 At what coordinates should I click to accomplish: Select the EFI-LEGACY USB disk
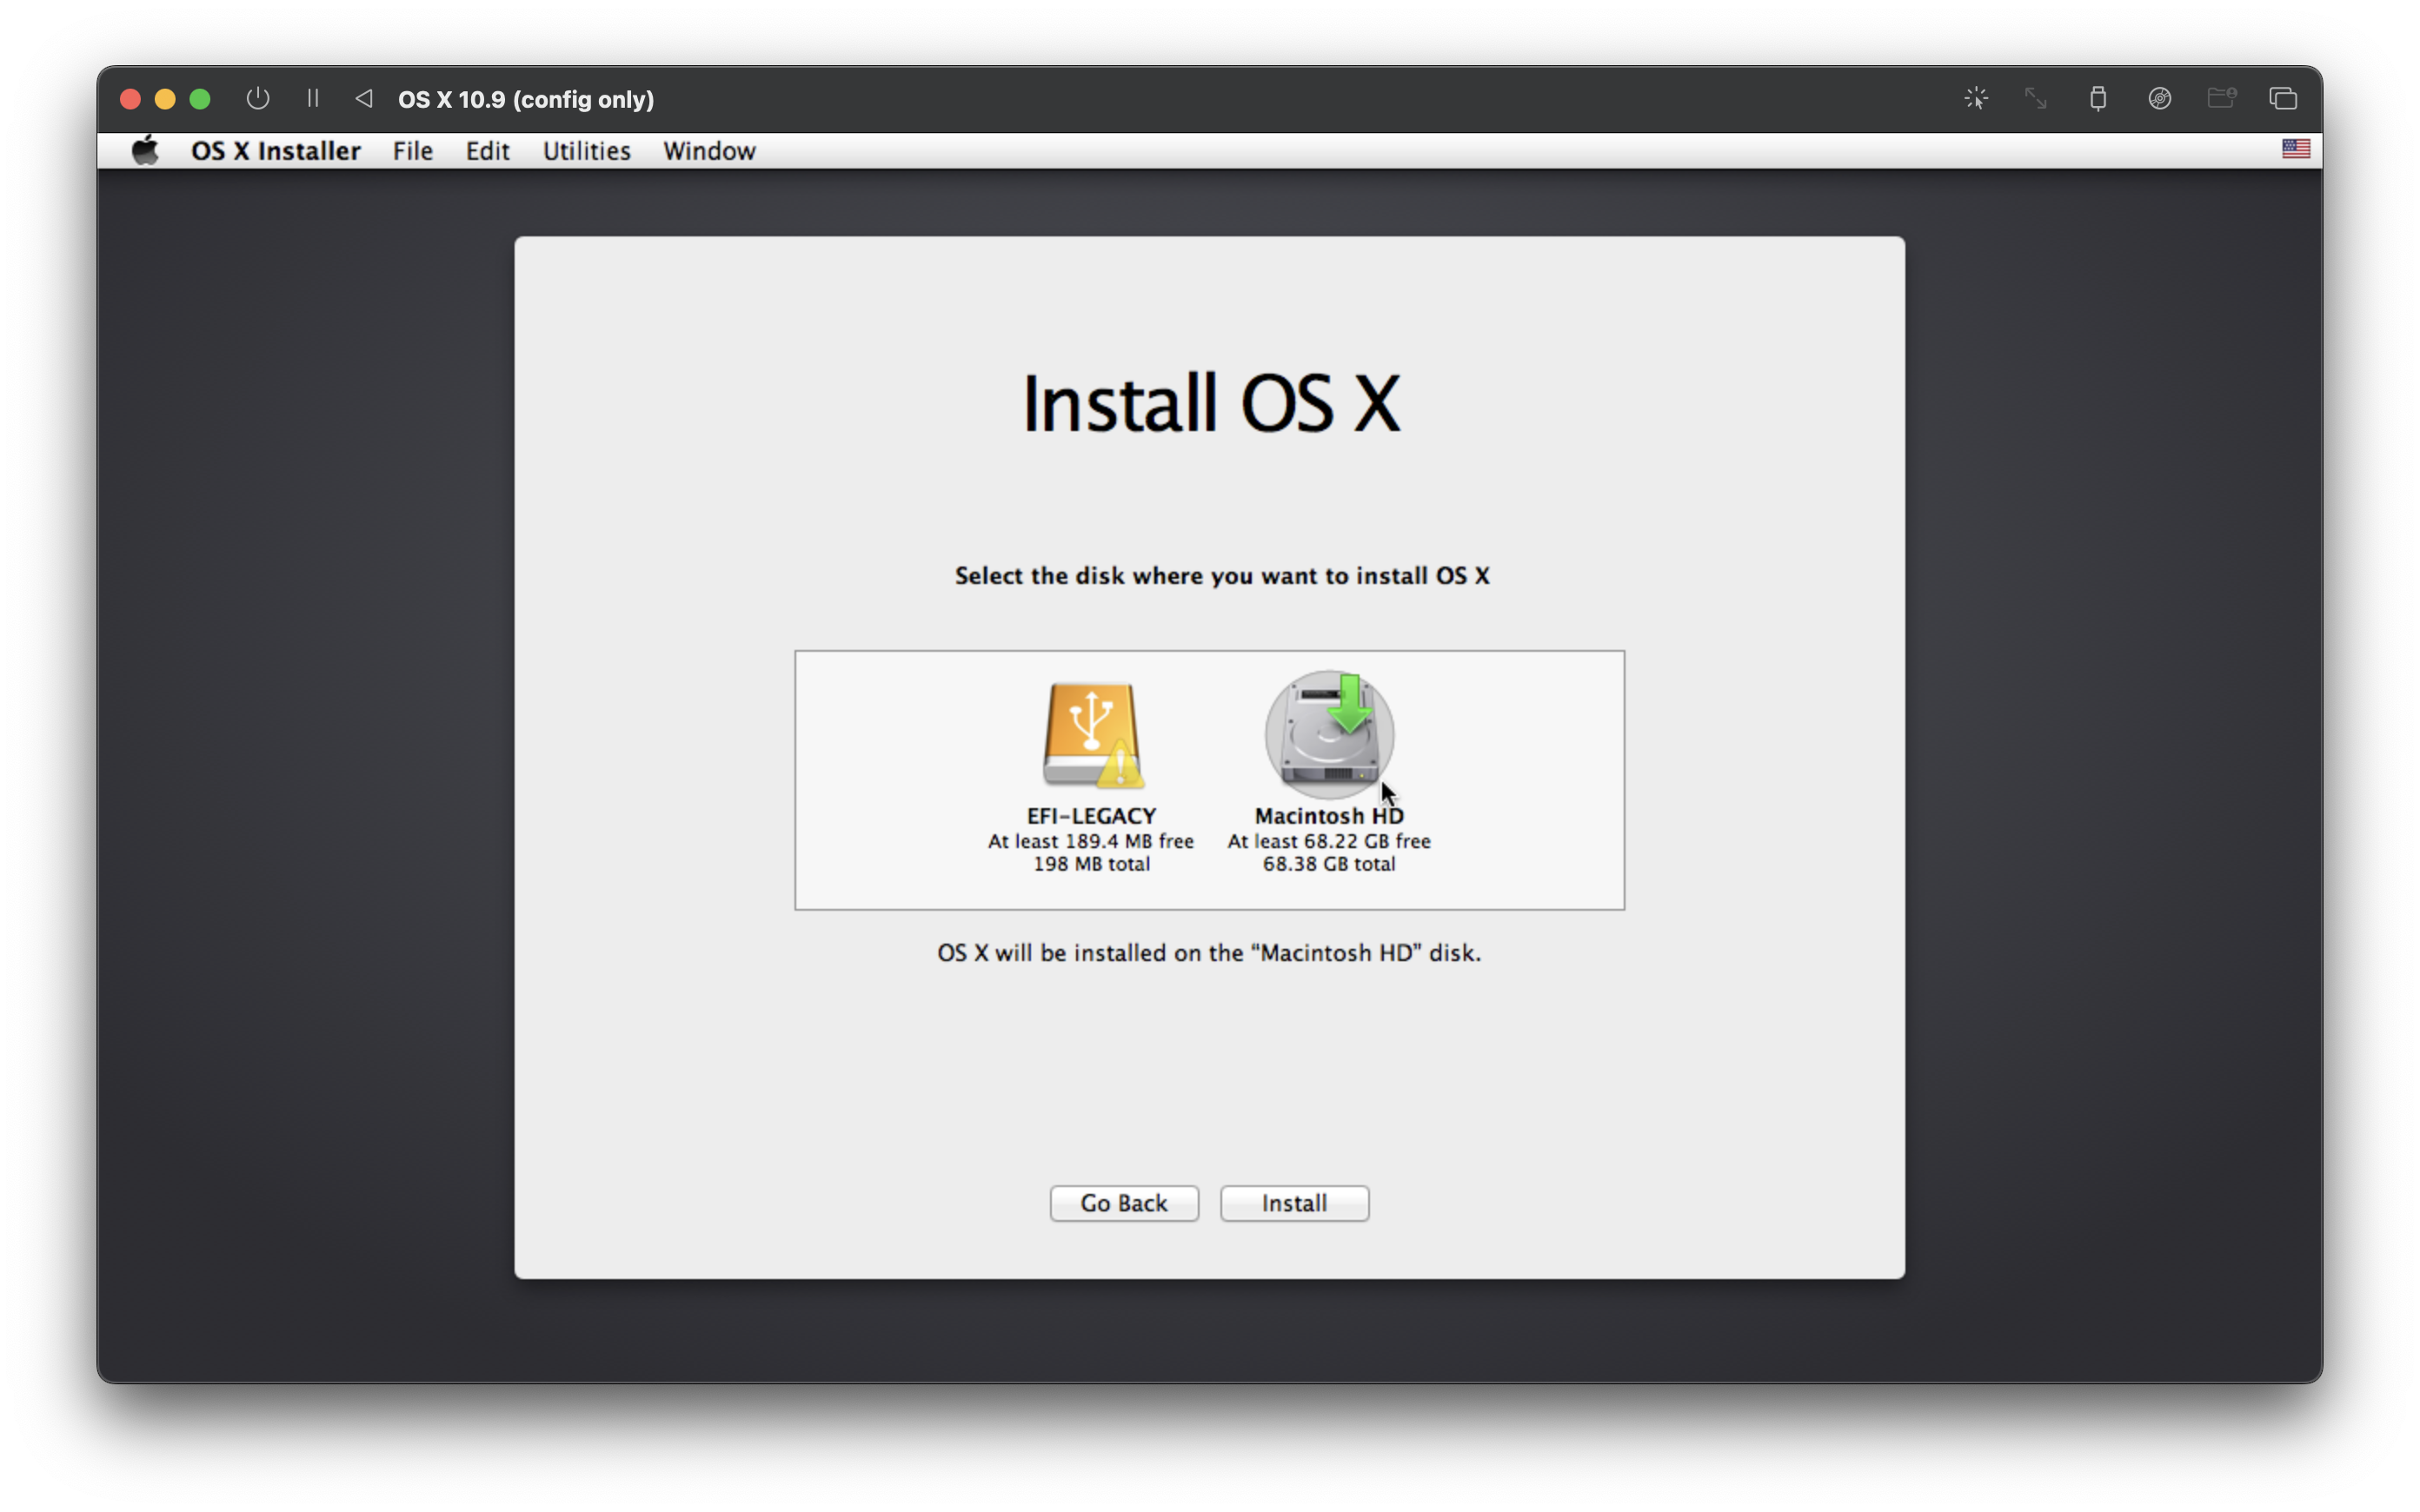[1091, 737]
